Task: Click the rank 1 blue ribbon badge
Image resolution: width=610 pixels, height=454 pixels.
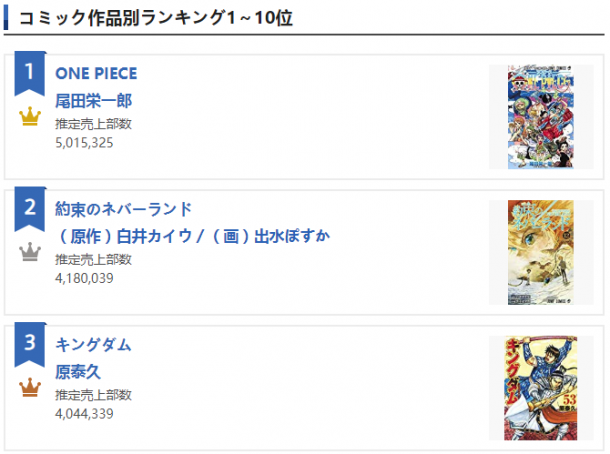Action: 30,73
